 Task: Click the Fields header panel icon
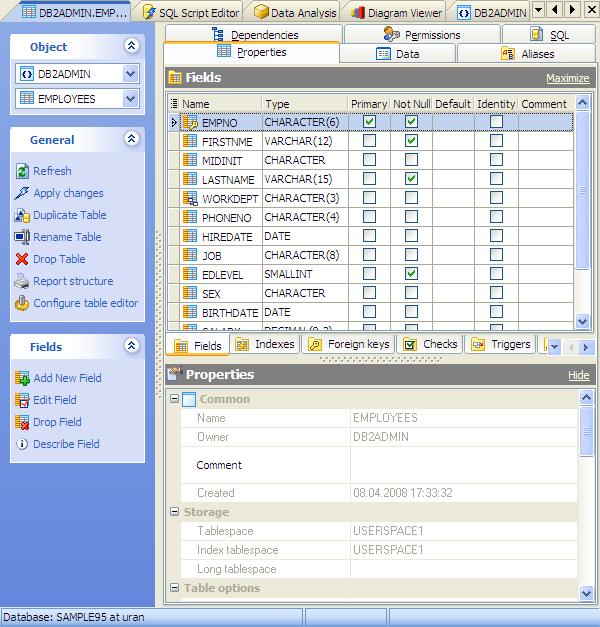175,77
